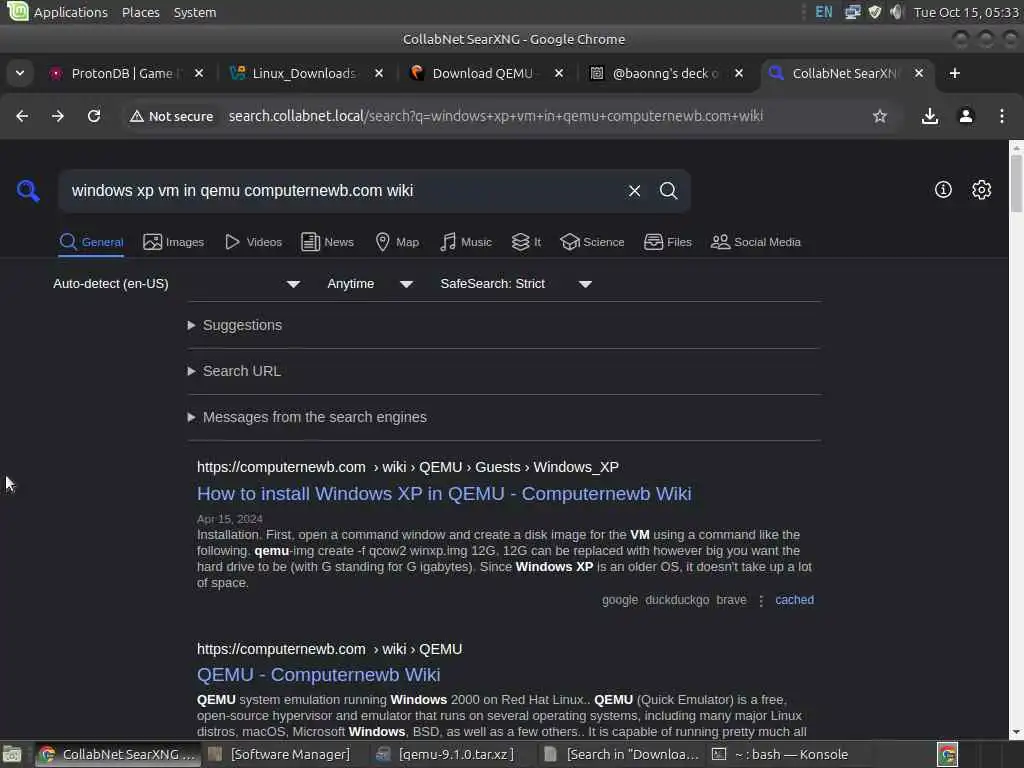This screenshot has width=1024, height=768.
Task: Switch to the Search in Downloads taskbar window
Action: pyautogui.click(x=621, y=755)
